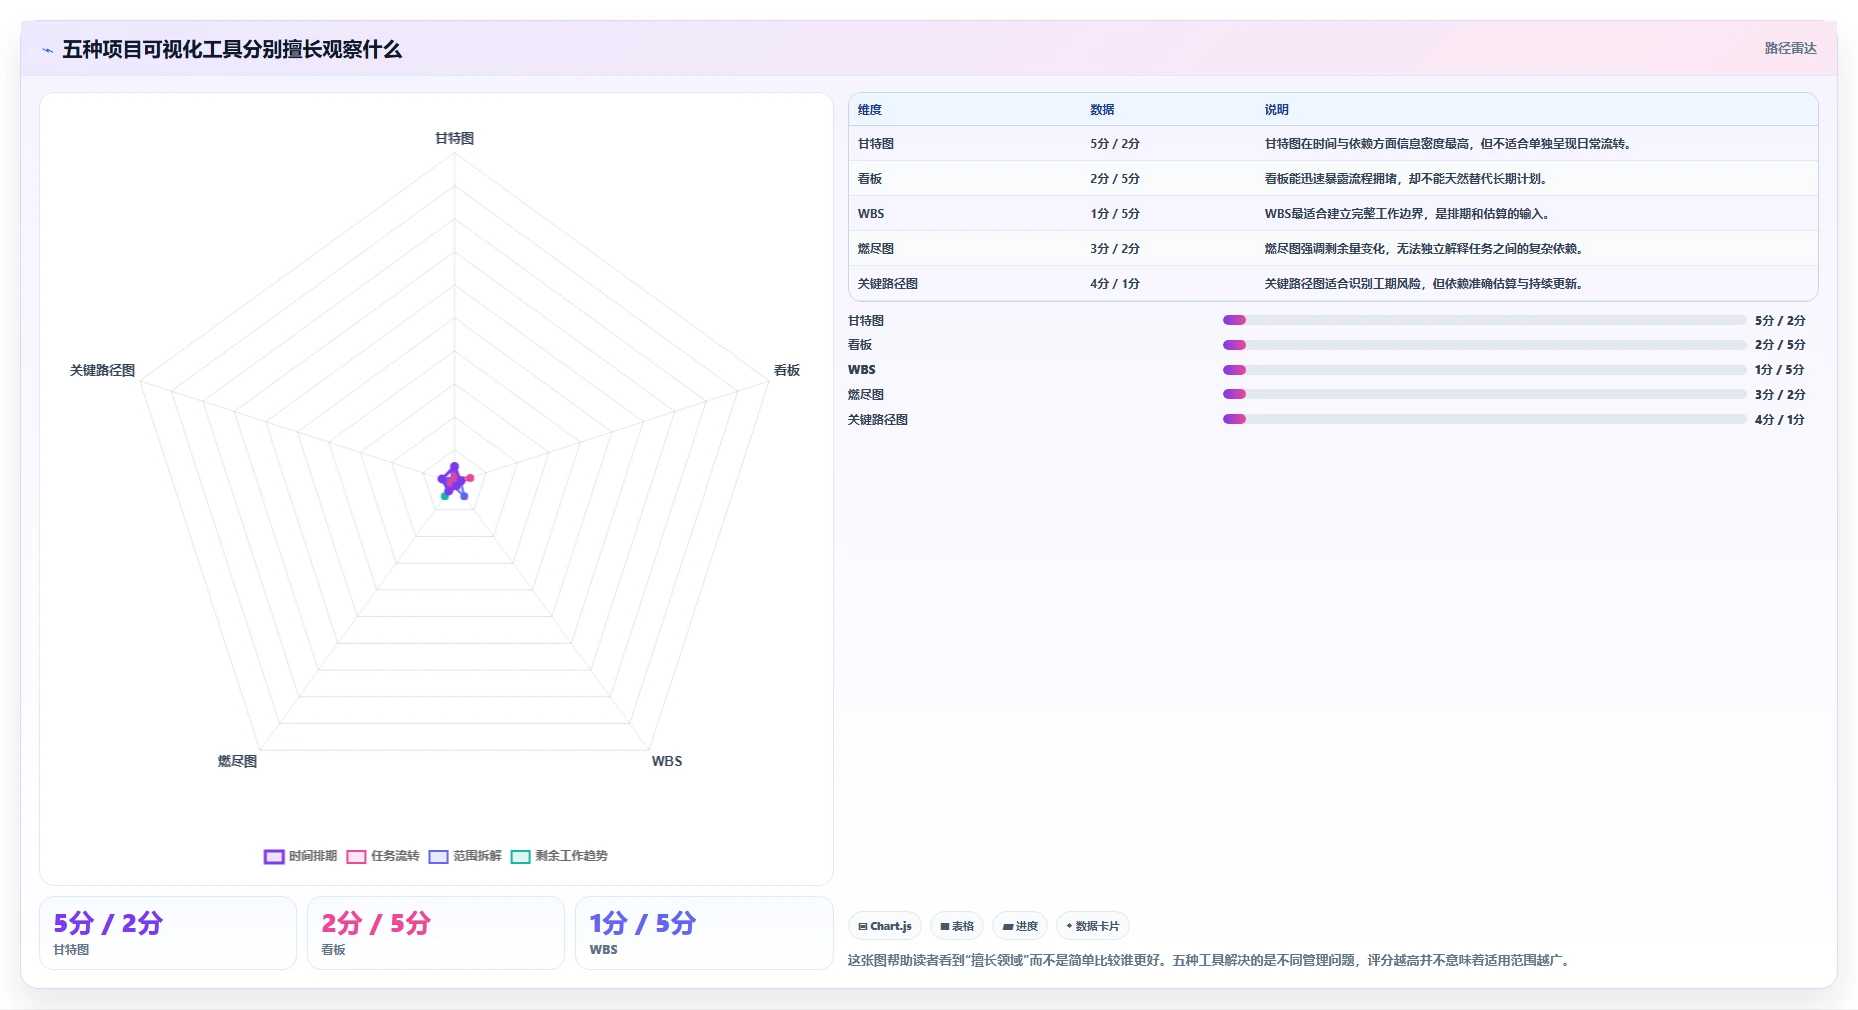The height and width of the screenshot is (1010, 1858).
Task: Open the 甘特图 5分 / 2分 data card
Action: tap(168, 933)
